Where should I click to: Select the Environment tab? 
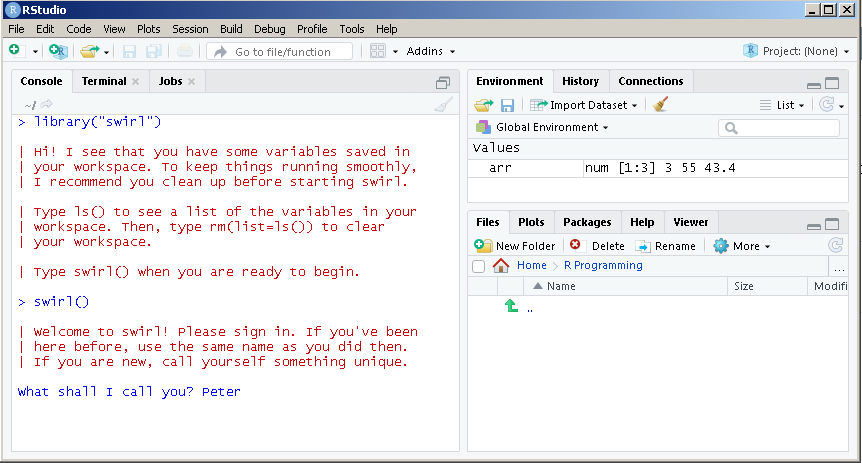[x=510, y=81]
